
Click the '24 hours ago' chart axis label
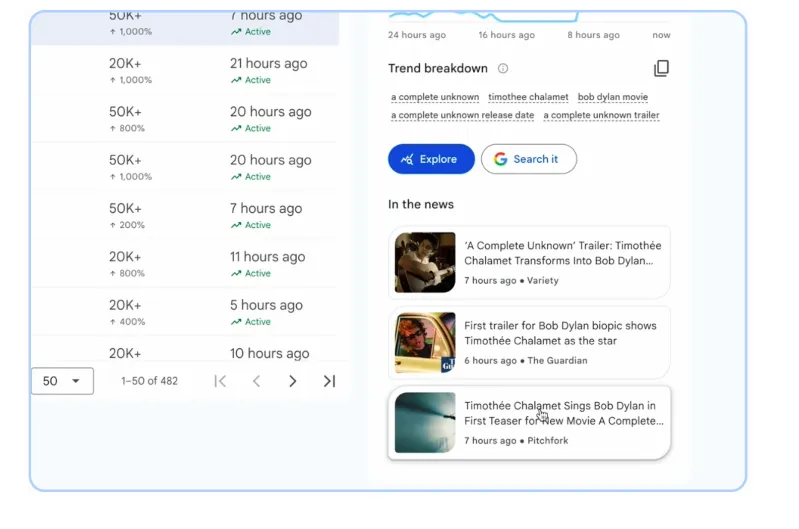tap(417, 35)
